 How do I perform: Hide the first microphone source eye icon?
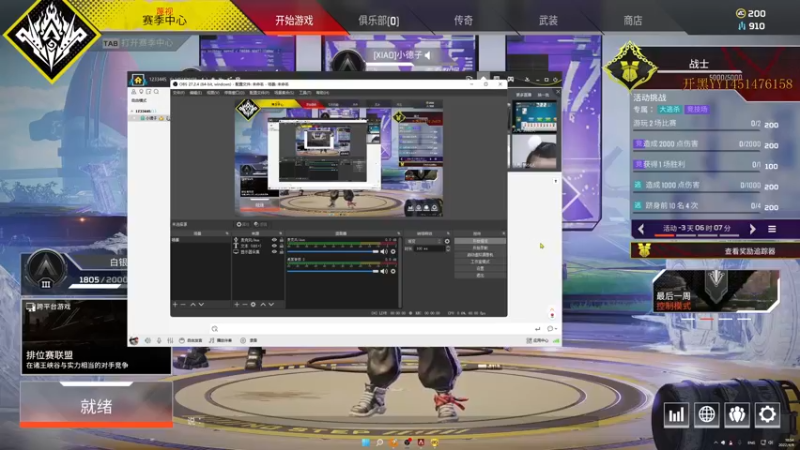tap(274, 240)
